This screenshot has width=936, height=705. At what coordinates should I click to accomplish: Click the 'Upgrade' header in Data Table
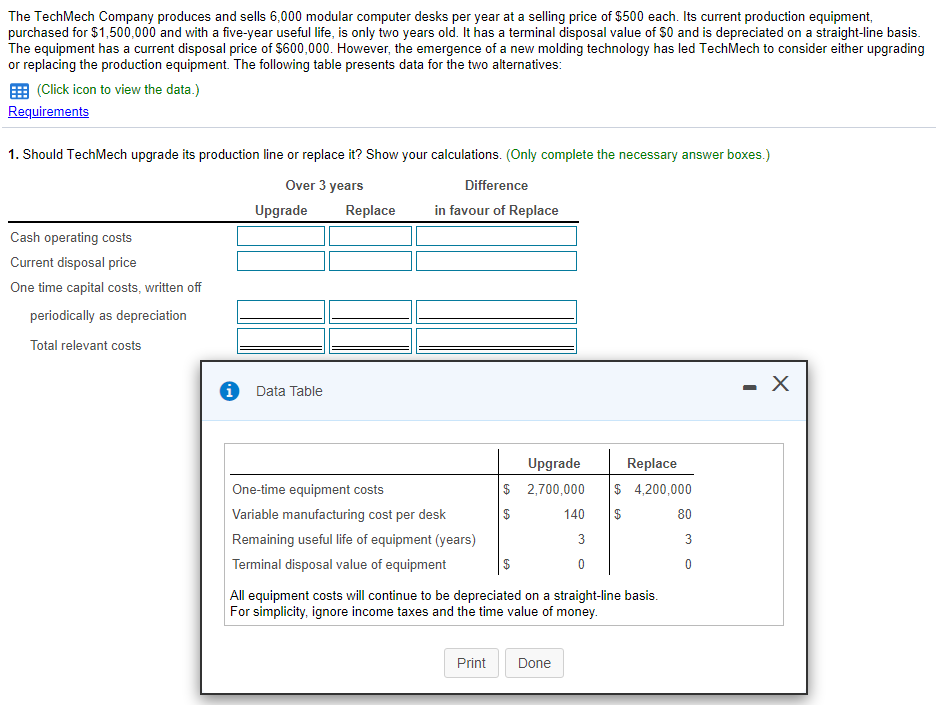554,464
